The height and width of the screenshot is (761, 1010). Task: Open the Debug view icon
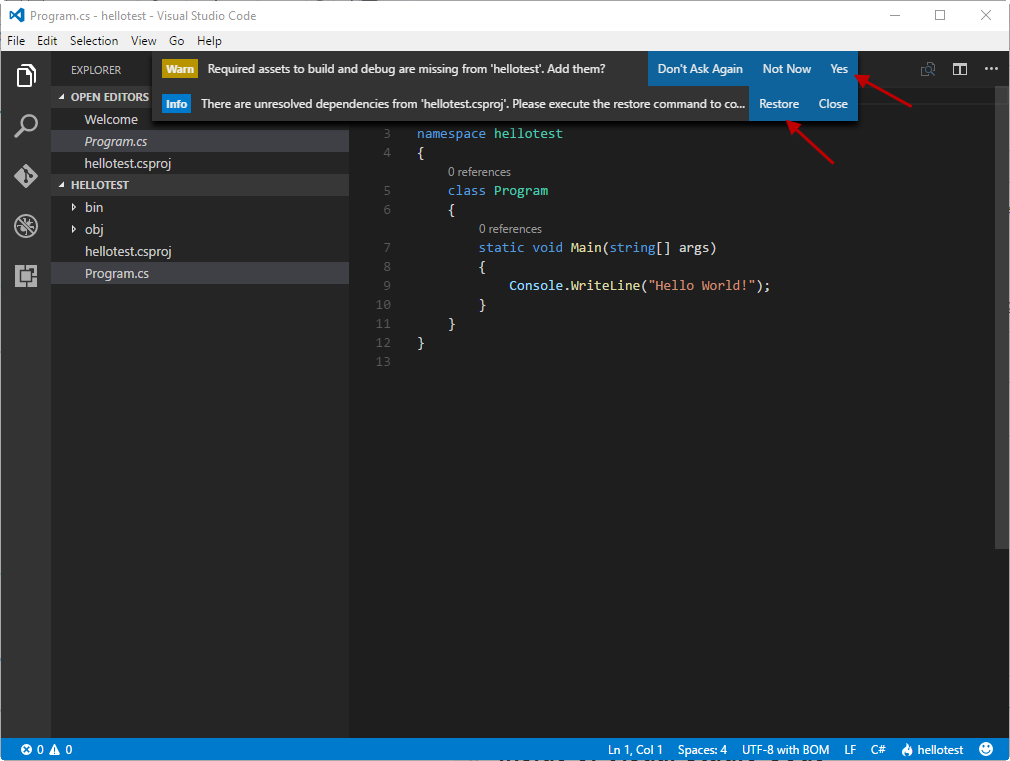click(x=25, y=225)
